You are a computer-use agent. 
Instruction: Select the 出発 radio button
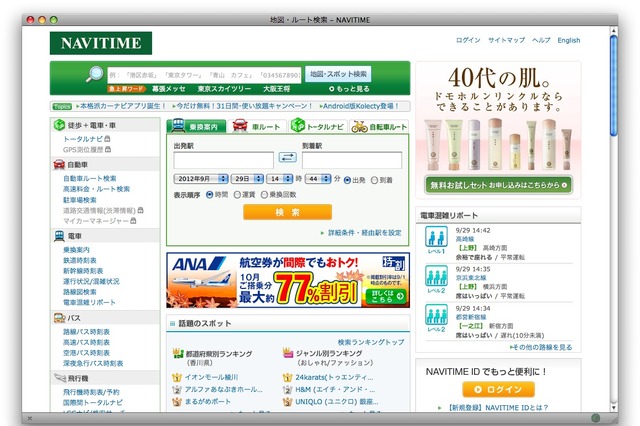347,180
